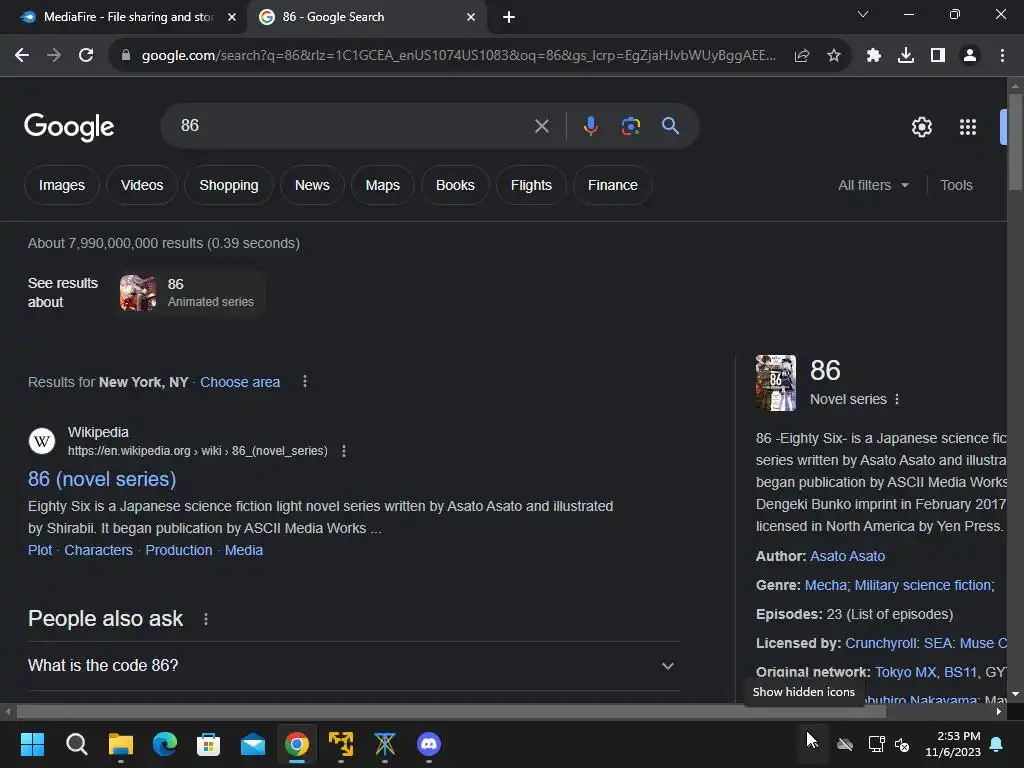This screenshot has width=1024, height=768.
Task: Click the 86 novel cover thumbnail
Action: 776,383
